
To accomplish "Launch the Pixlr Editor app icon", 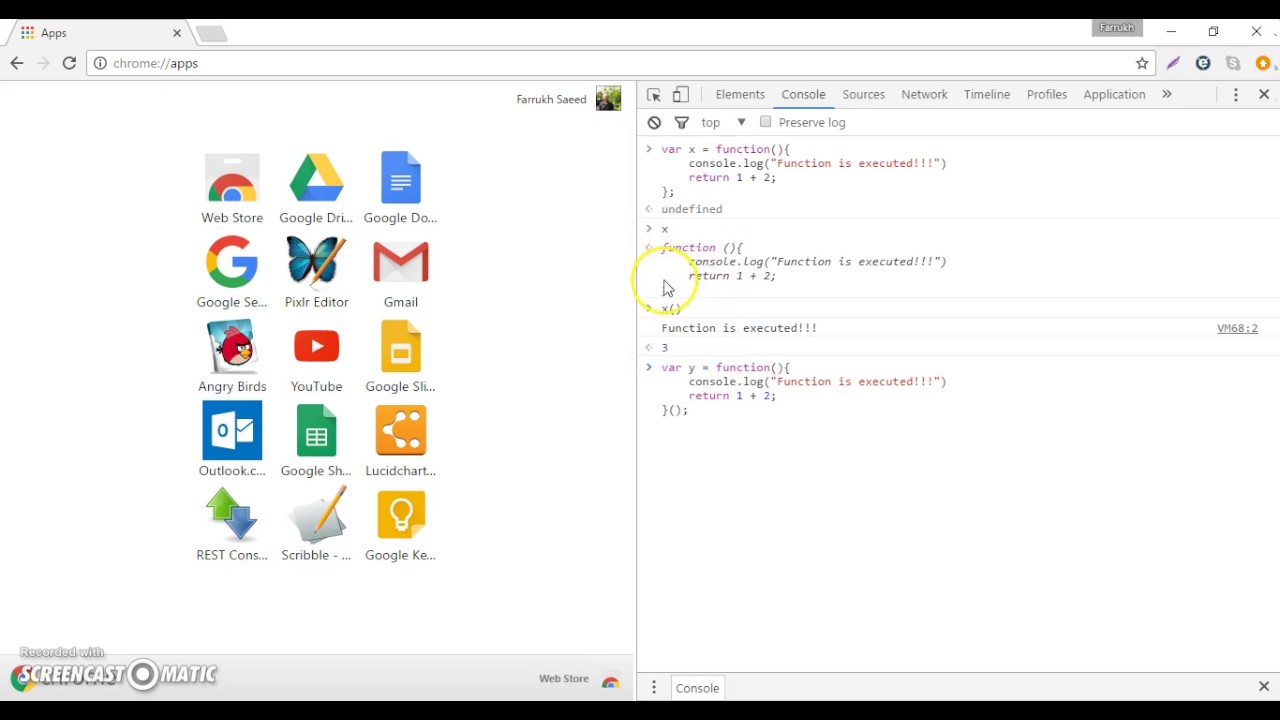I will point(316,263).
